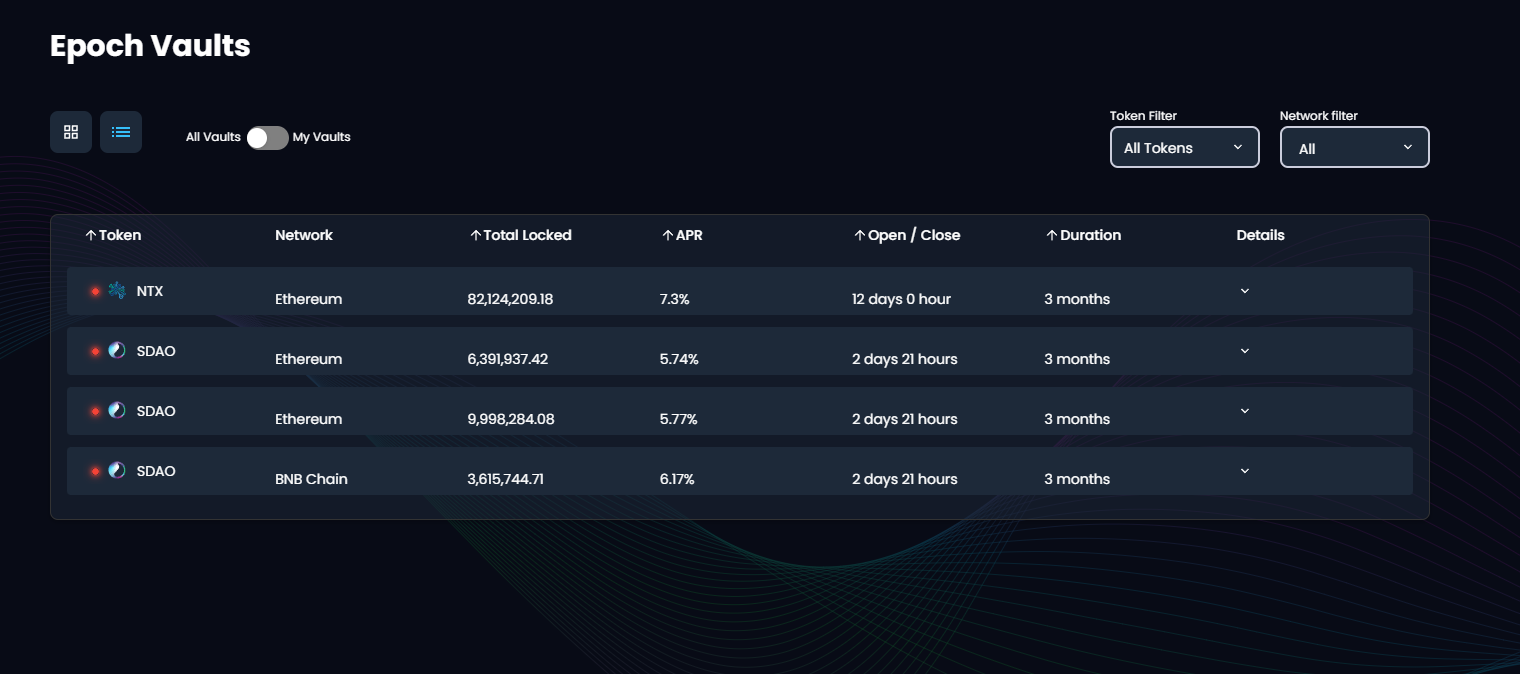This screenshot has width=1520, height=674.
Task: Expand details for the BNB Chain SDAO vault
Action: [1245, 471]
